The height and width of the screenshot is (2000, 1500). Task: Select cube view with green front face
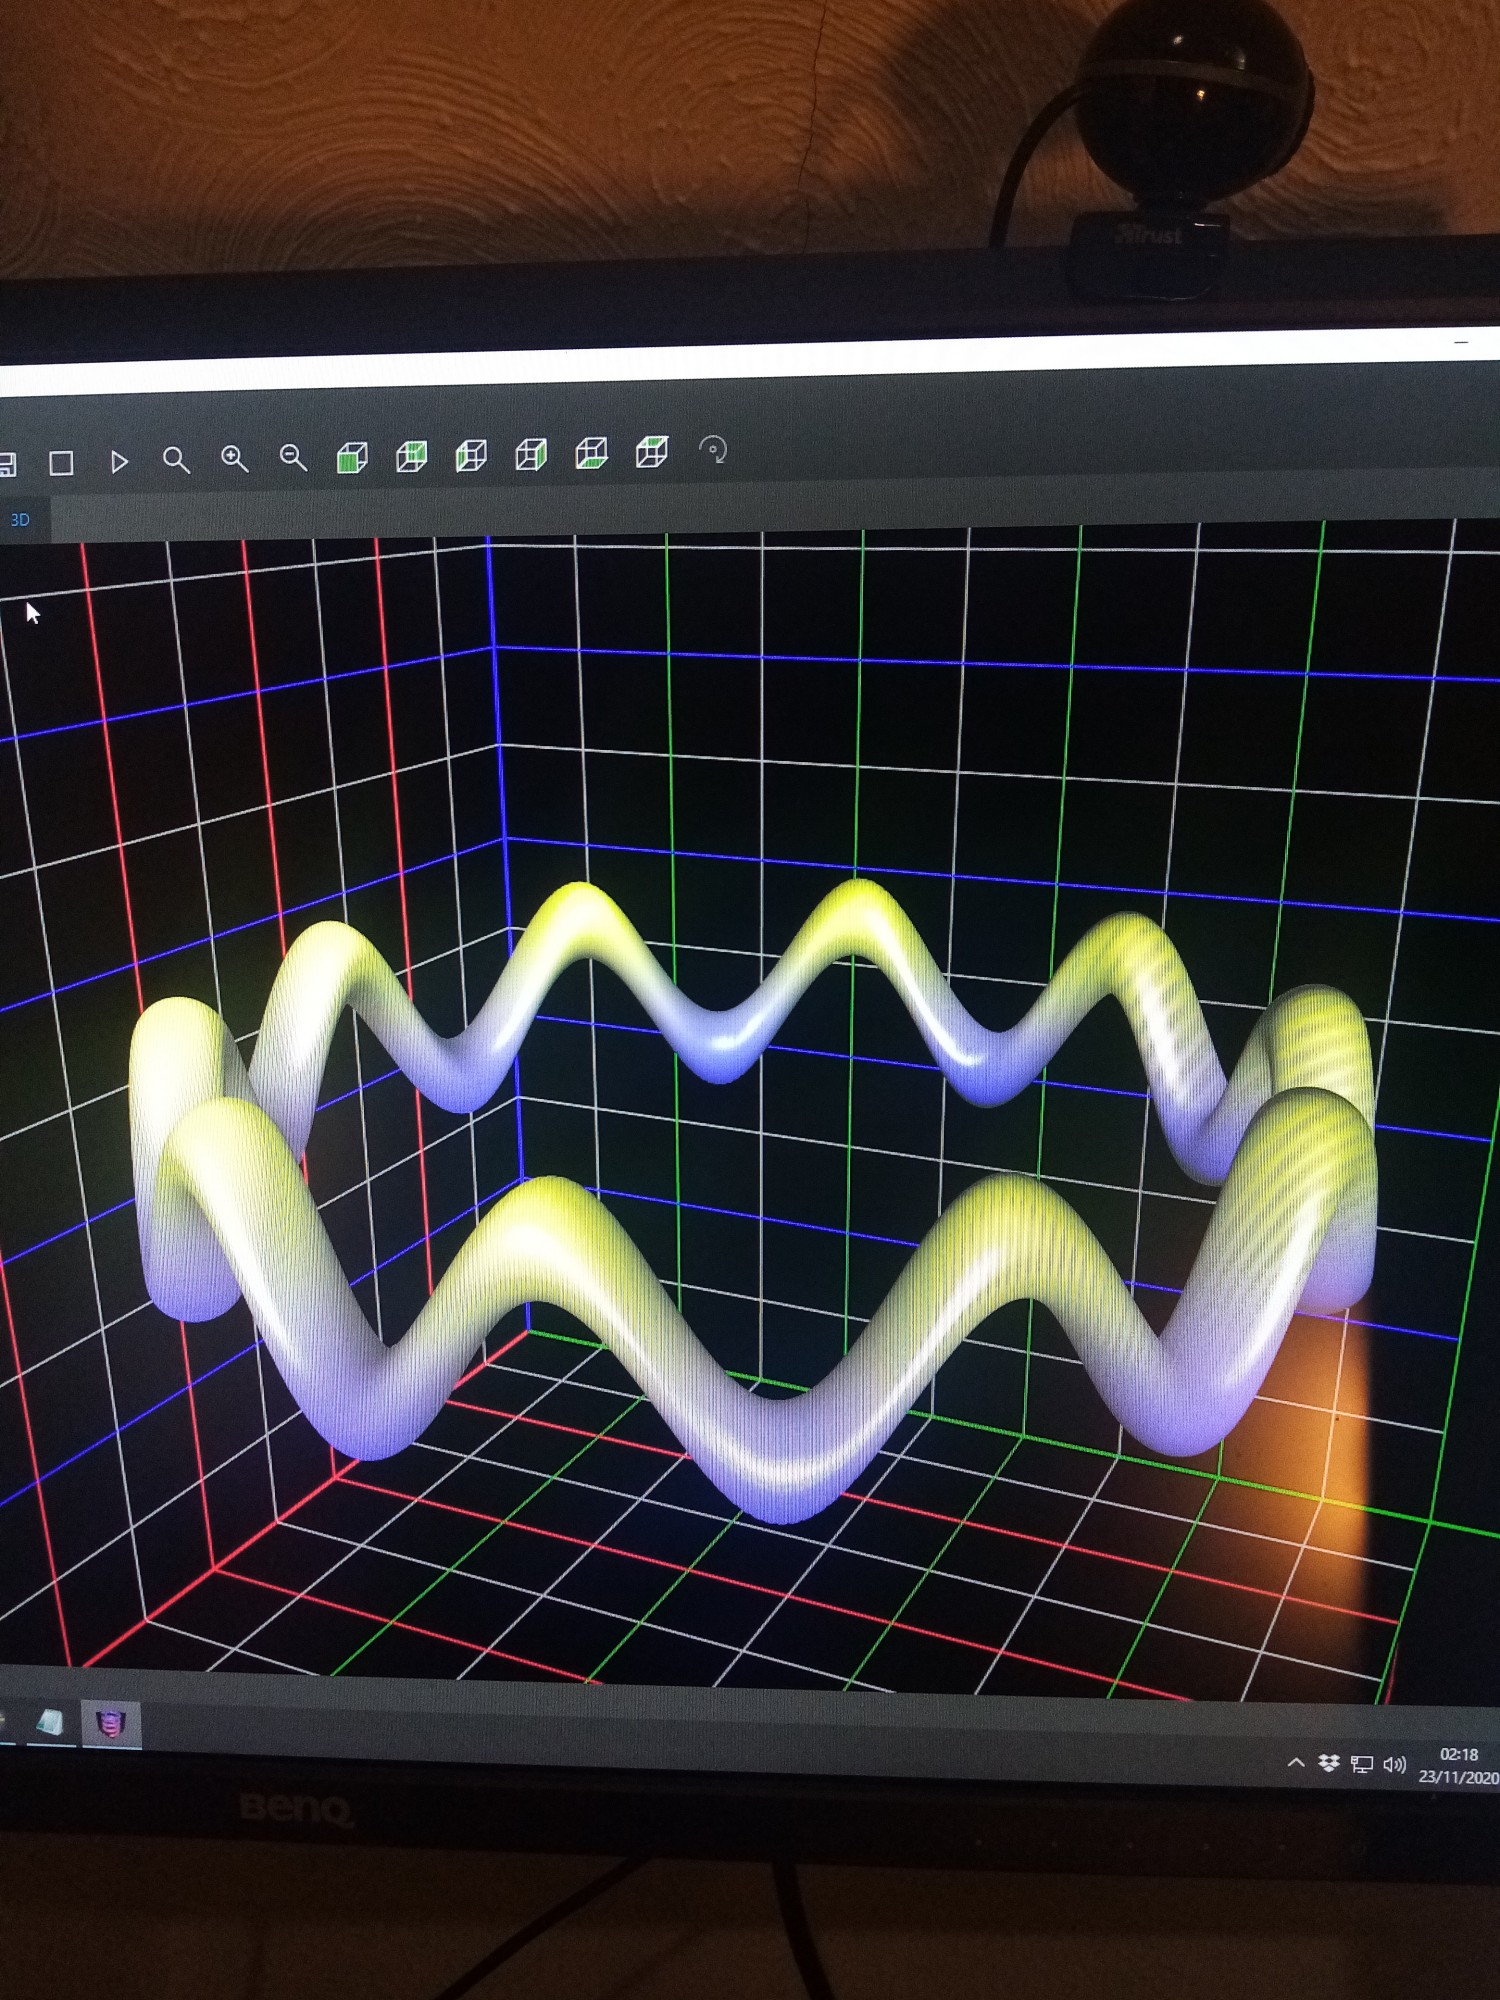click(352, 458)
